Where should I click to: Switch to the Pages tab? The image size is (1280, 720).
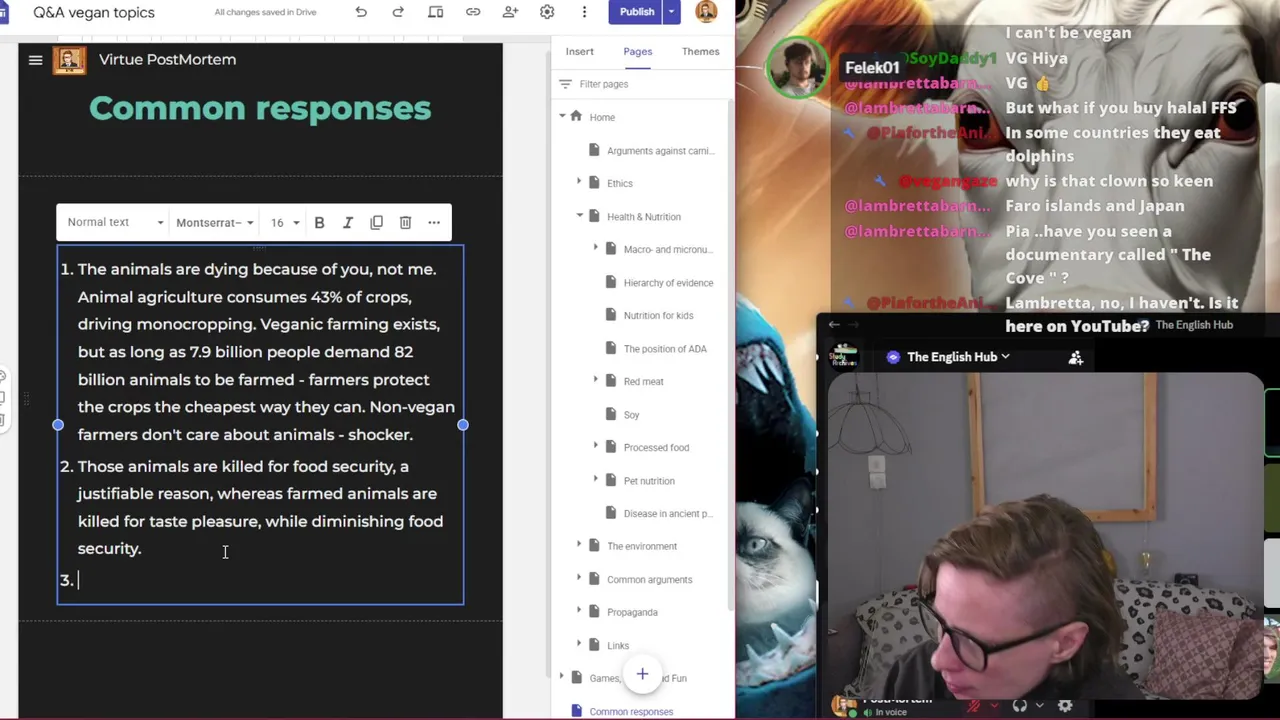tap(637, 51)
